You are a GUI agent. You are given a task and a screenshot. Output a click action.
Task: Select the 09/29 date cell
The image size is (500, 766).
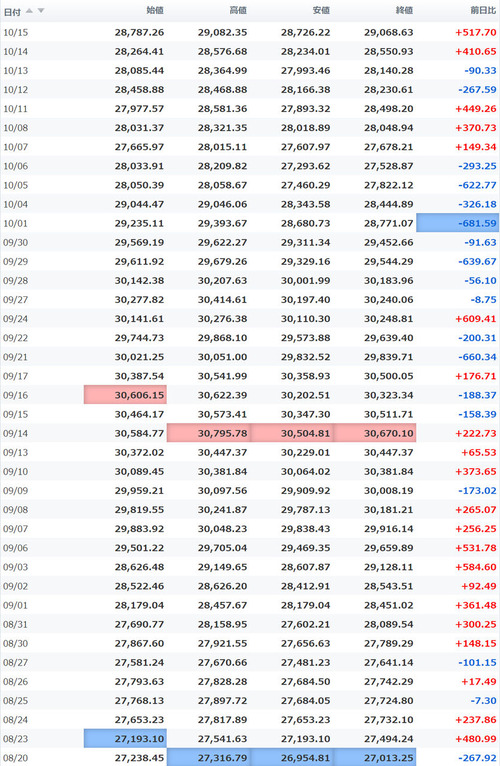click(x=16, y=261)
